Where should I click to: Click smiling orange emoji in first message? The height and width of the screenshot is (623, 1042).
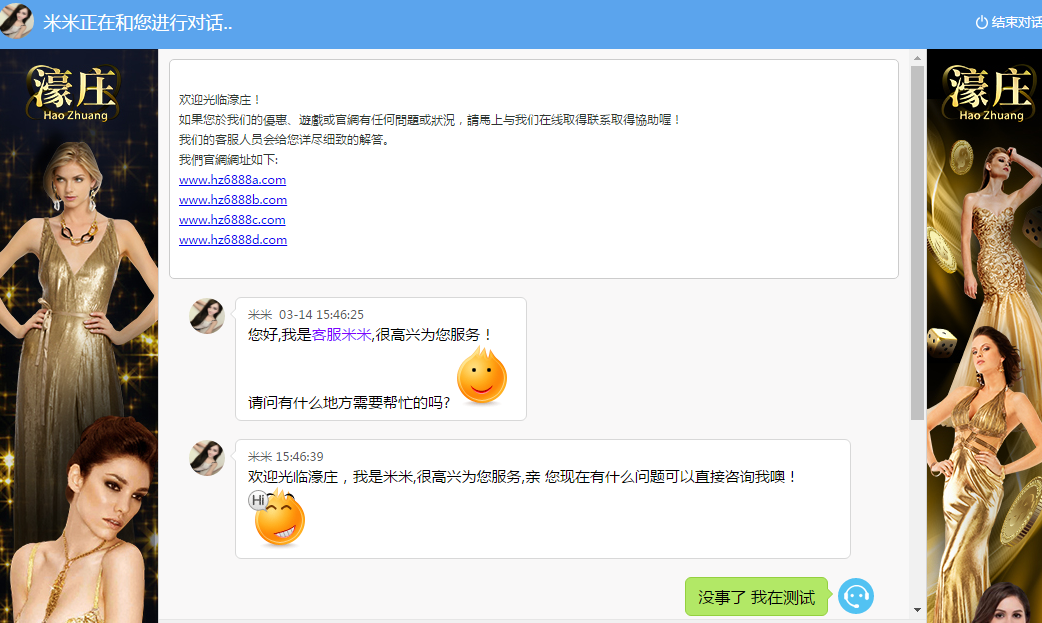coord(482,376)
